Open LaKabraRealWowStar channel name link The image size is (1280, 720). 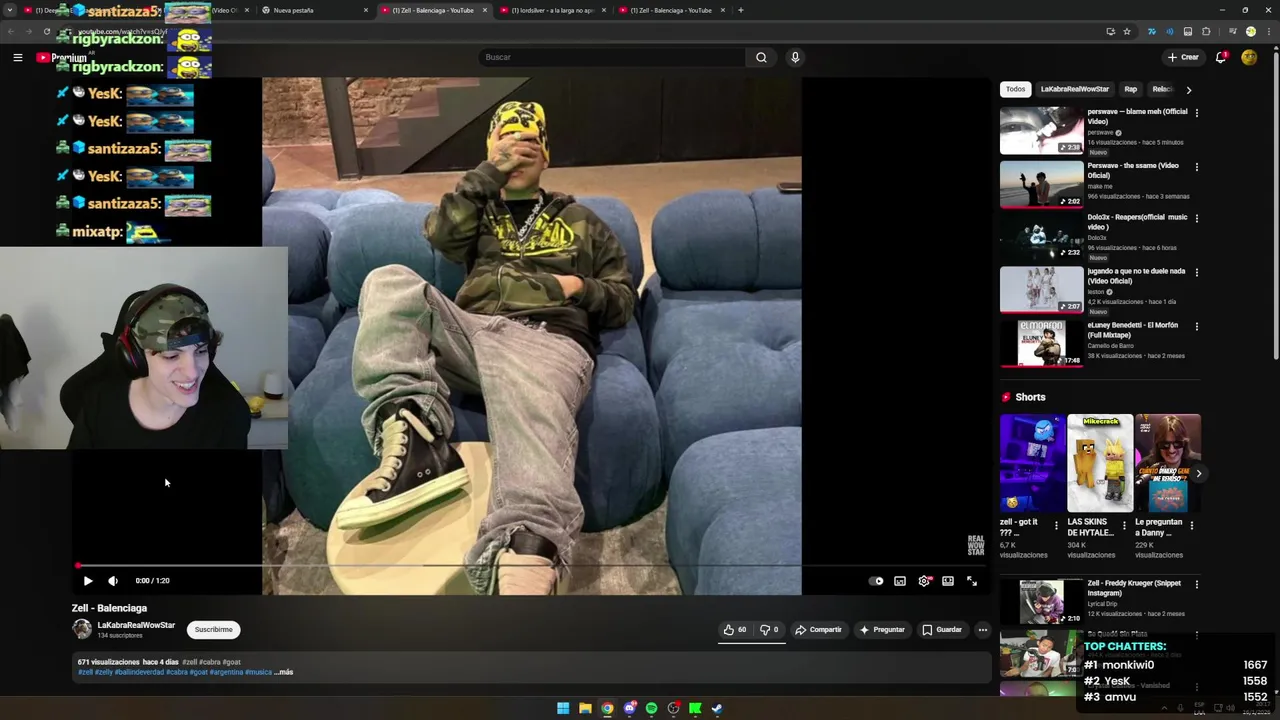136,625
